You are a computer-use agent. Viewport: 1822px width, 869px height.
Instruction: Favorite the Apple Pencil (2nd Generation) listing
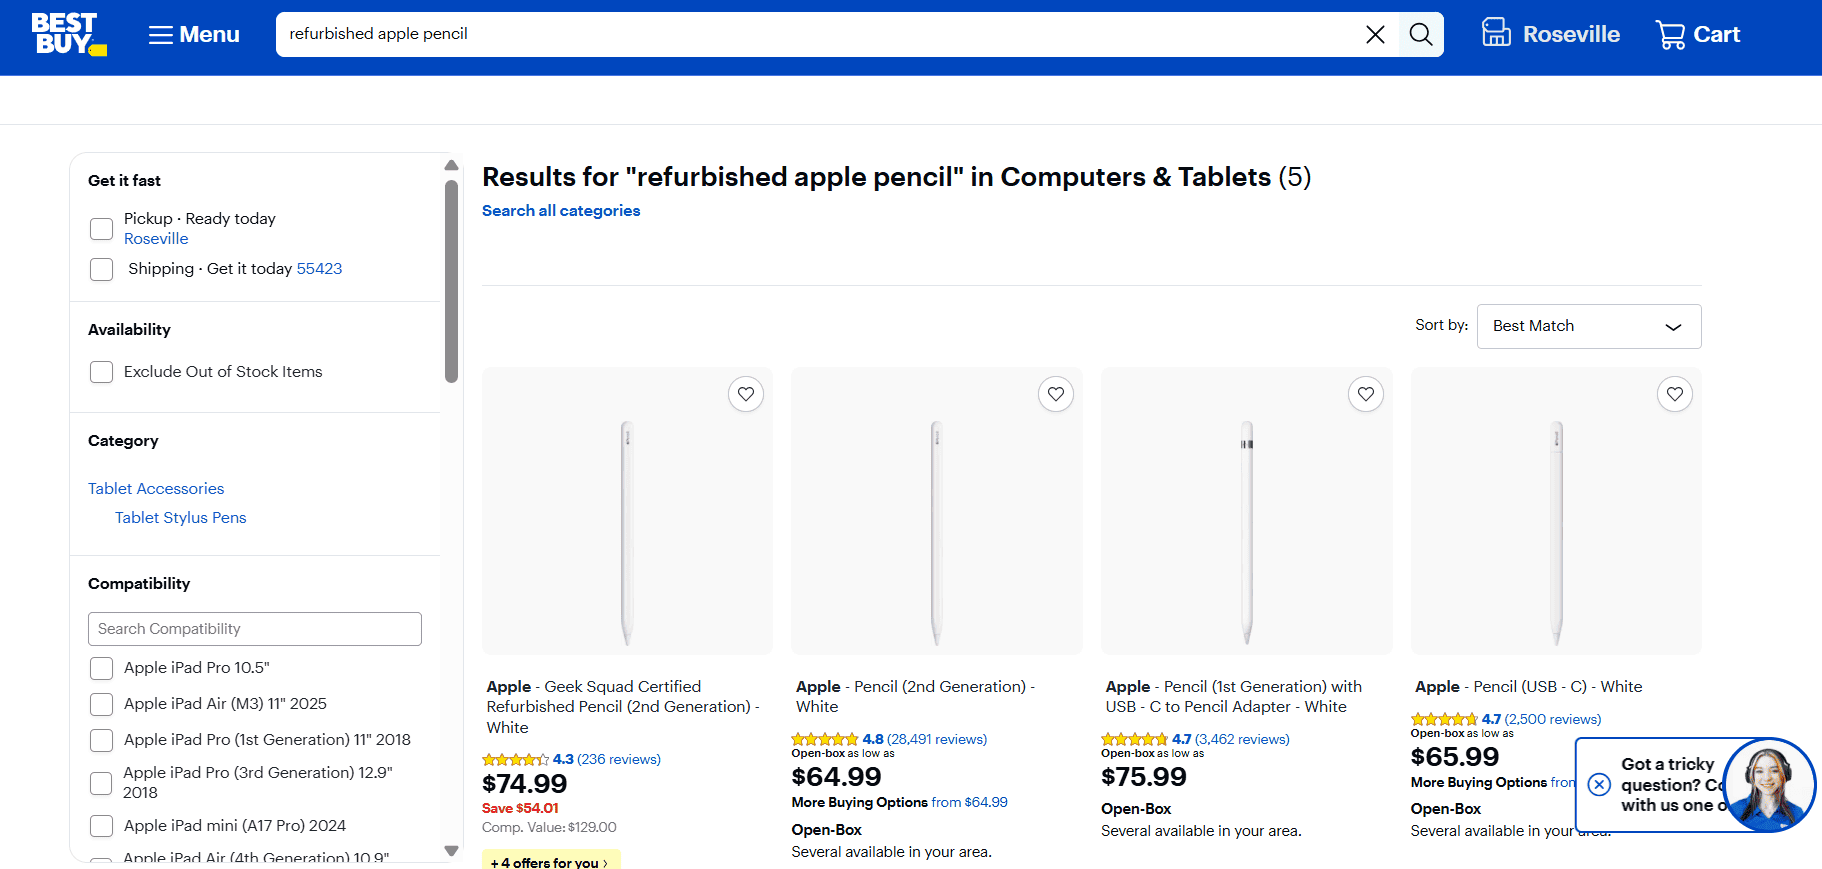[x=1055, y=394]
